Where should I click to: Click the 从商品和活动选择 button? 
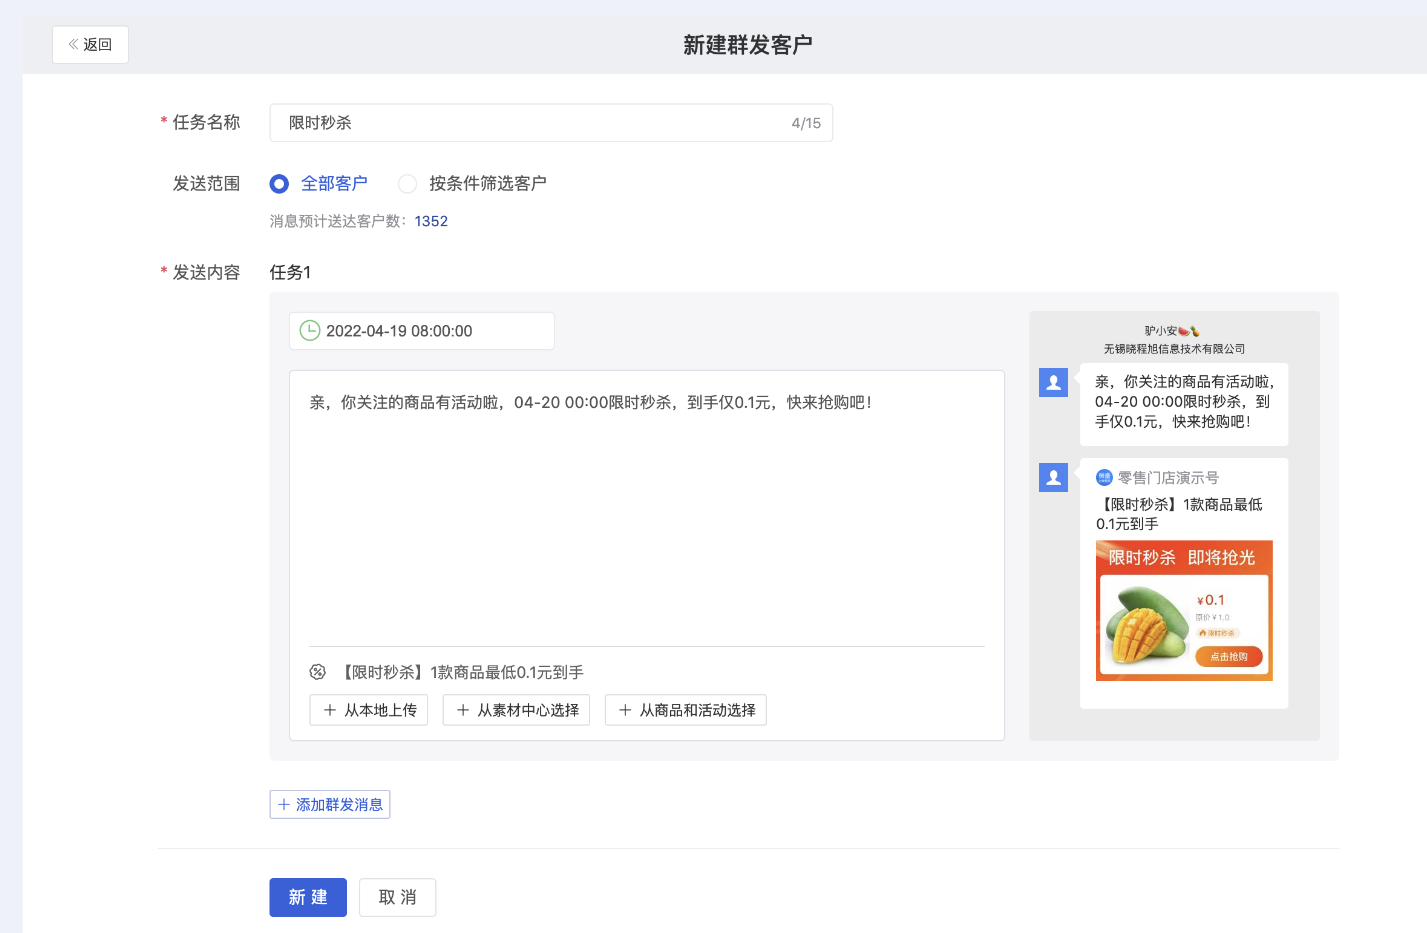(x=686, y=710)
